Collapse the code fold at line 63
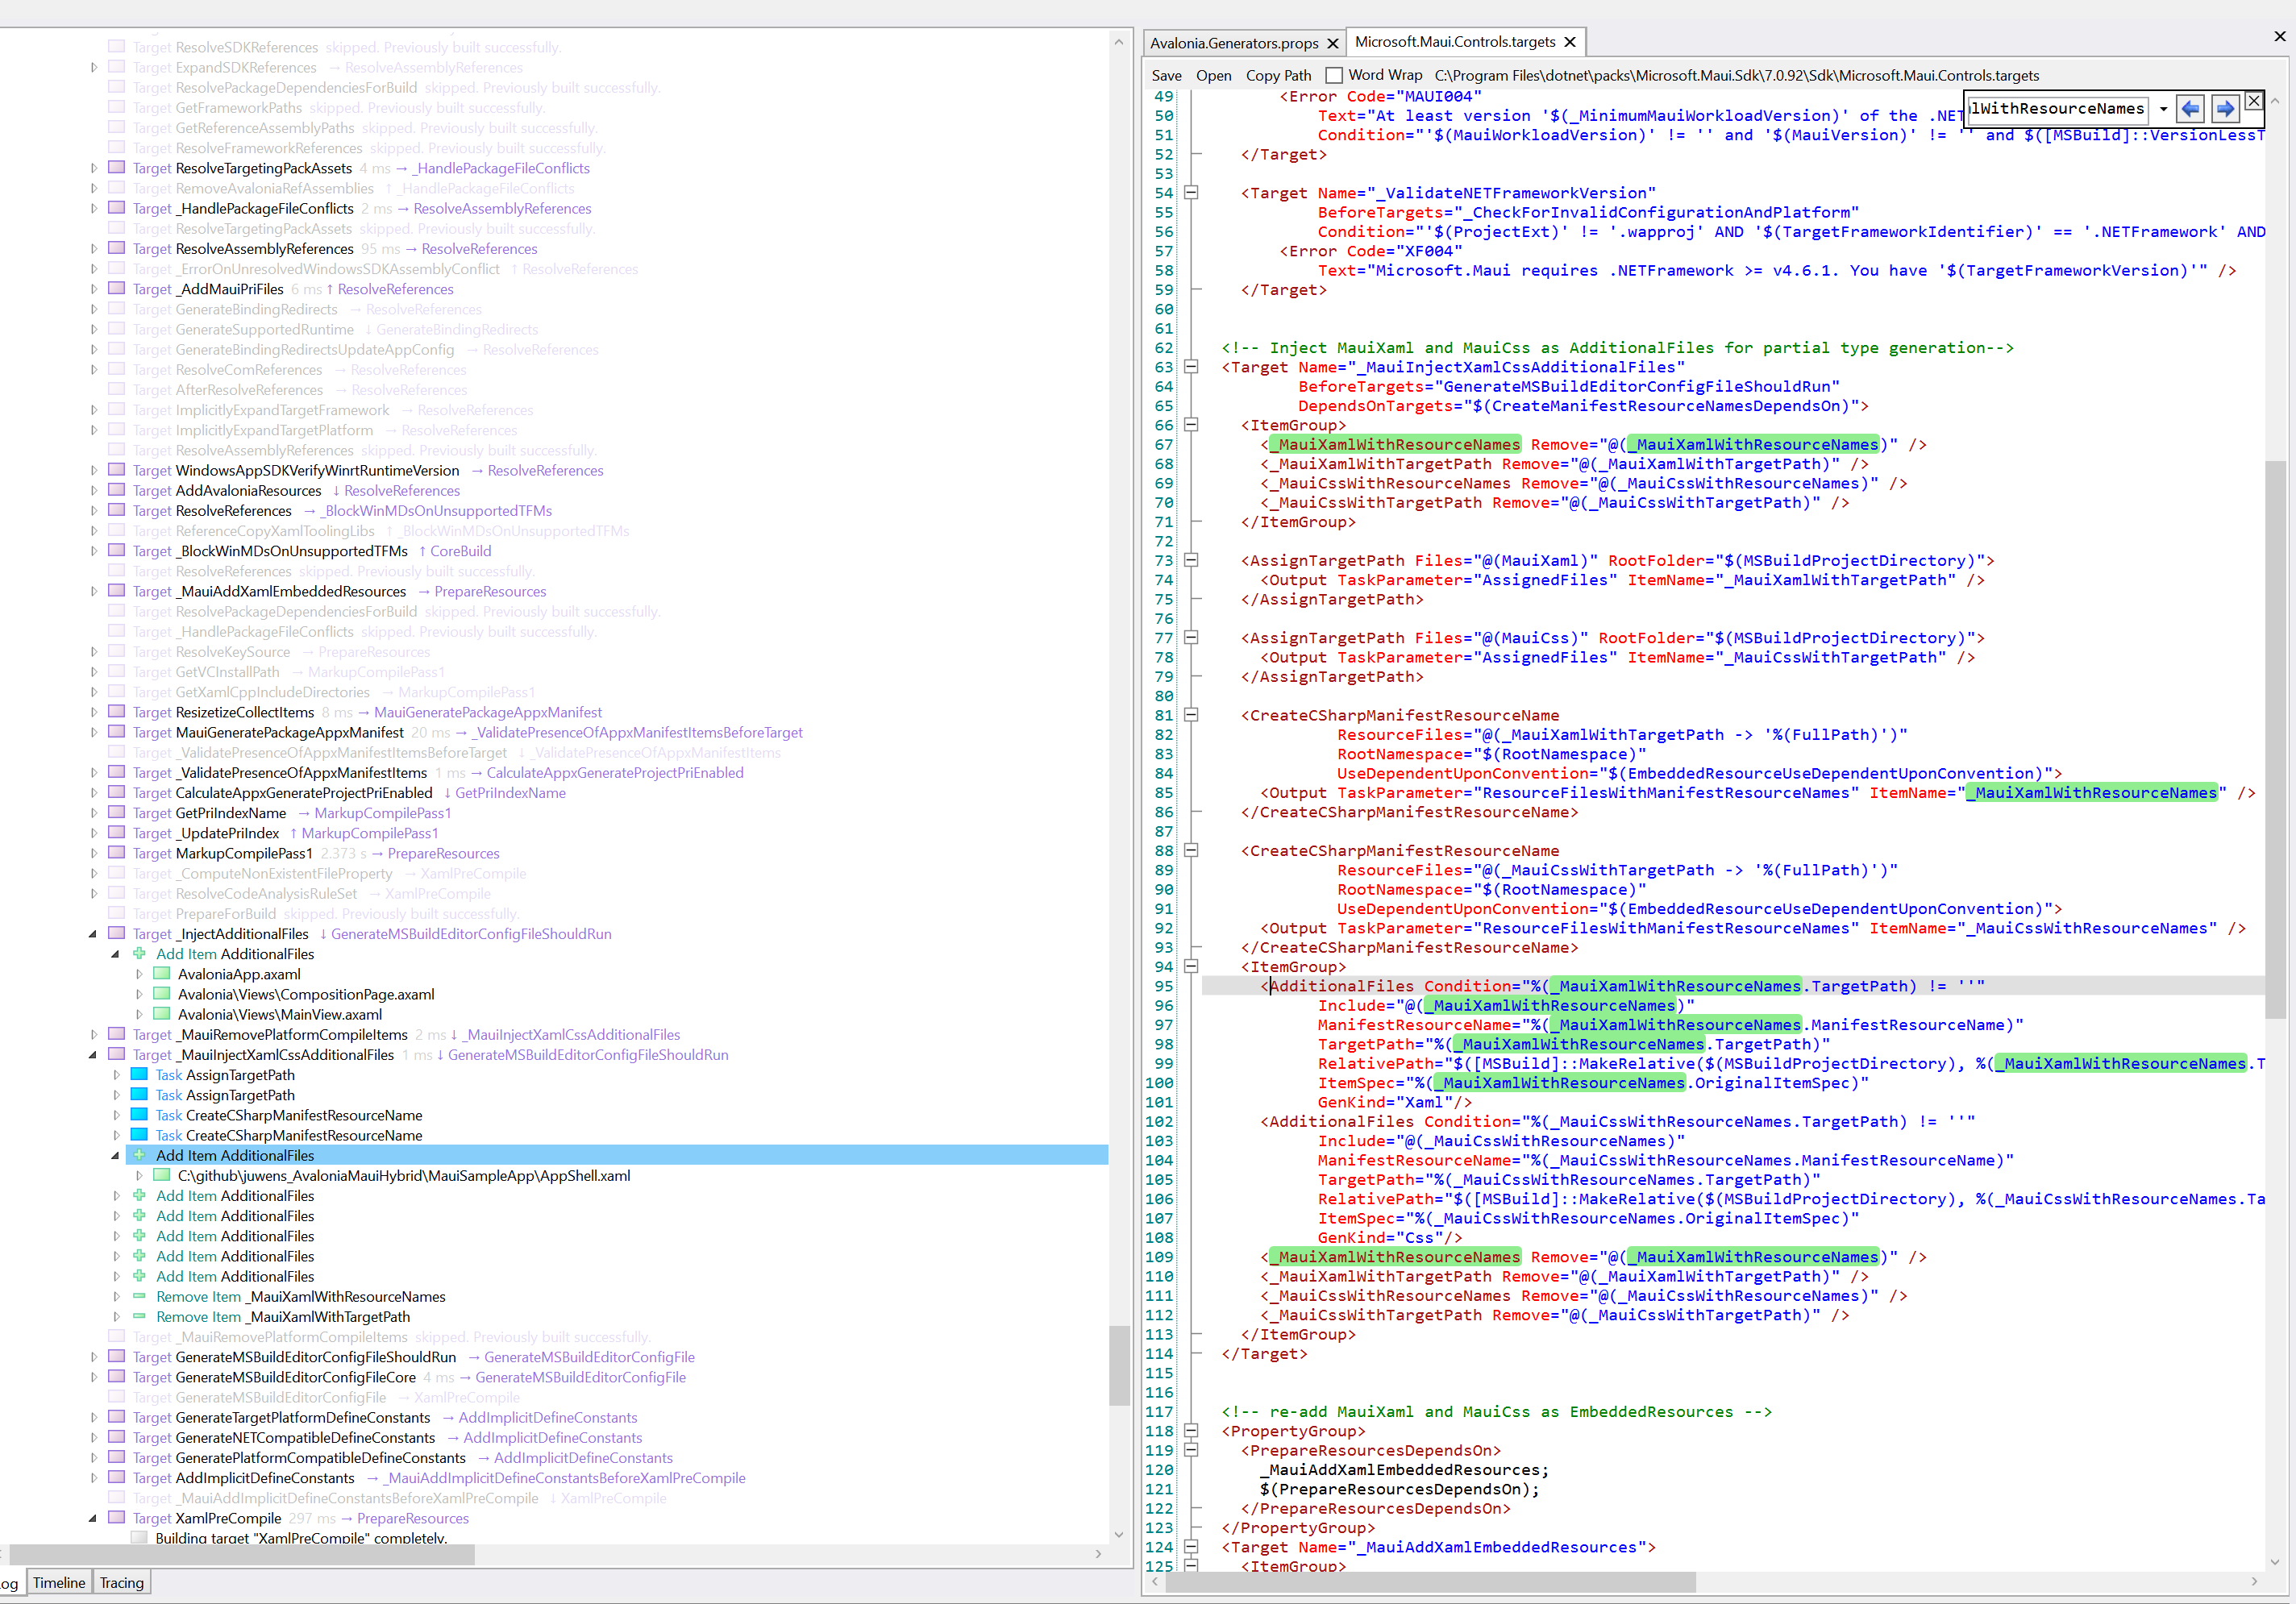The height and width of the screenshot is (1604, 2296). 1191,367
